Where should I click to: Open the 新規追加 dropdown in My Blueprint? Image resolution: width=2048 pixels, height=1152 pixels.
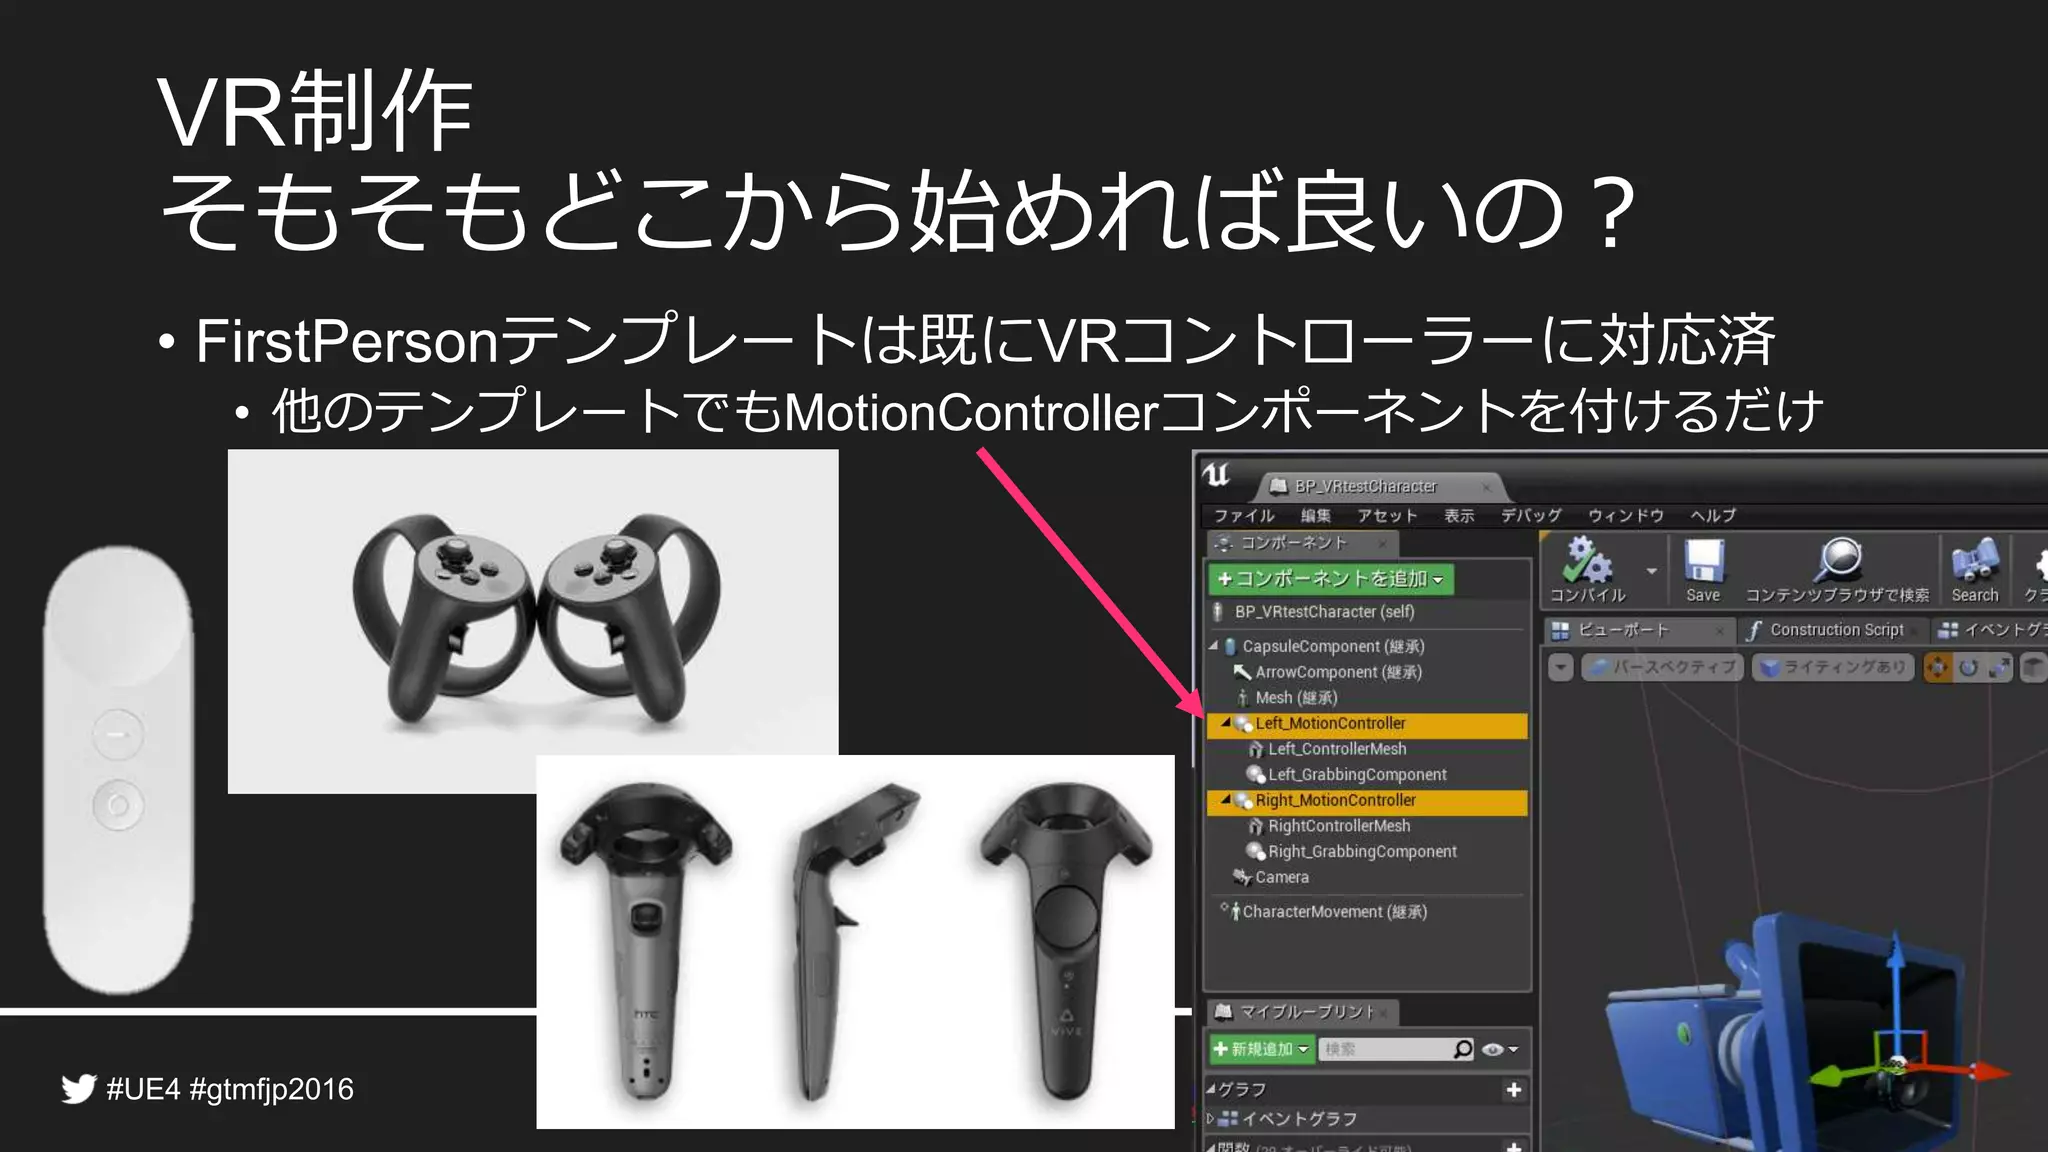coord(1260,1049)
